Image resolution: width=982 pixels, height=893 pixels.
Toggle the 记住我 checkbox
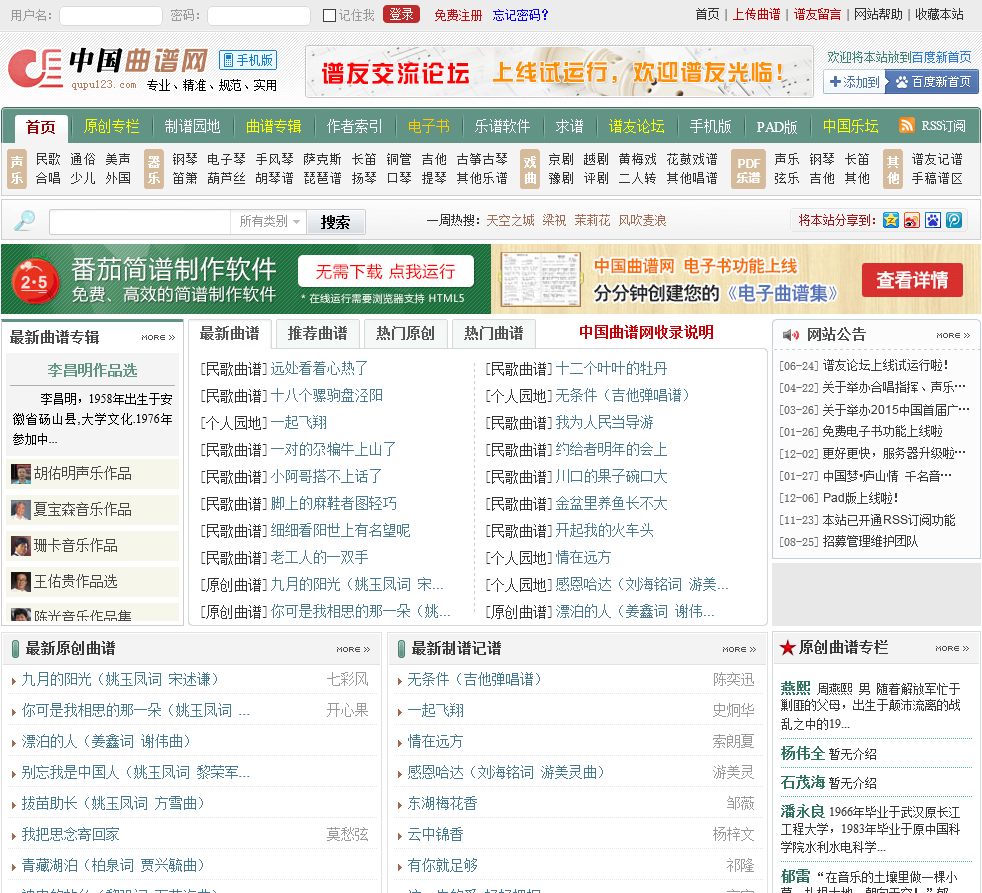pyautogui.click(x=329, y=16)
